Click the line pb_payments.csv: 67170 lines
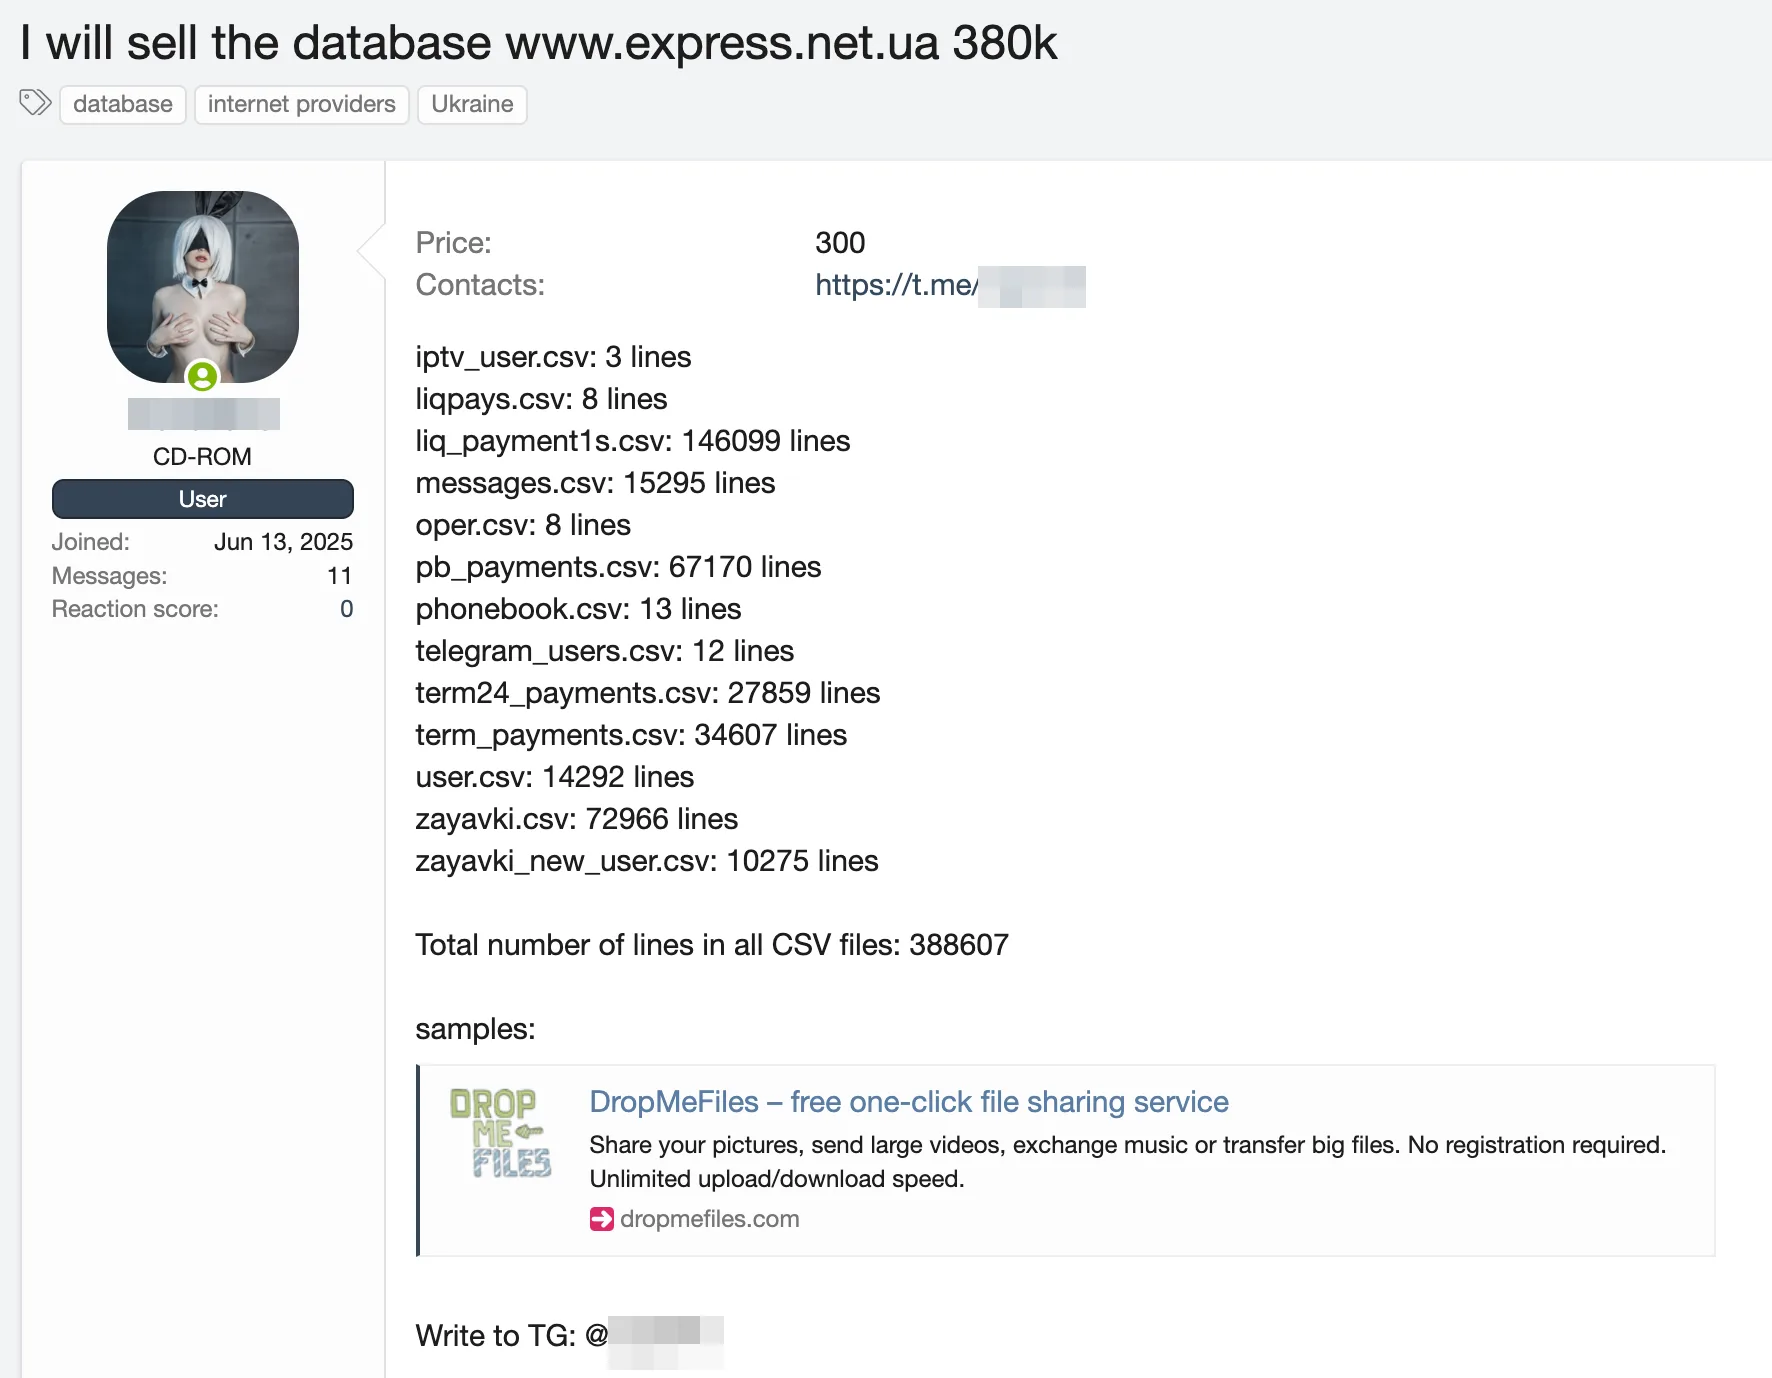The width and height of the screenshot is (1772, 1378). coord(618,567)
